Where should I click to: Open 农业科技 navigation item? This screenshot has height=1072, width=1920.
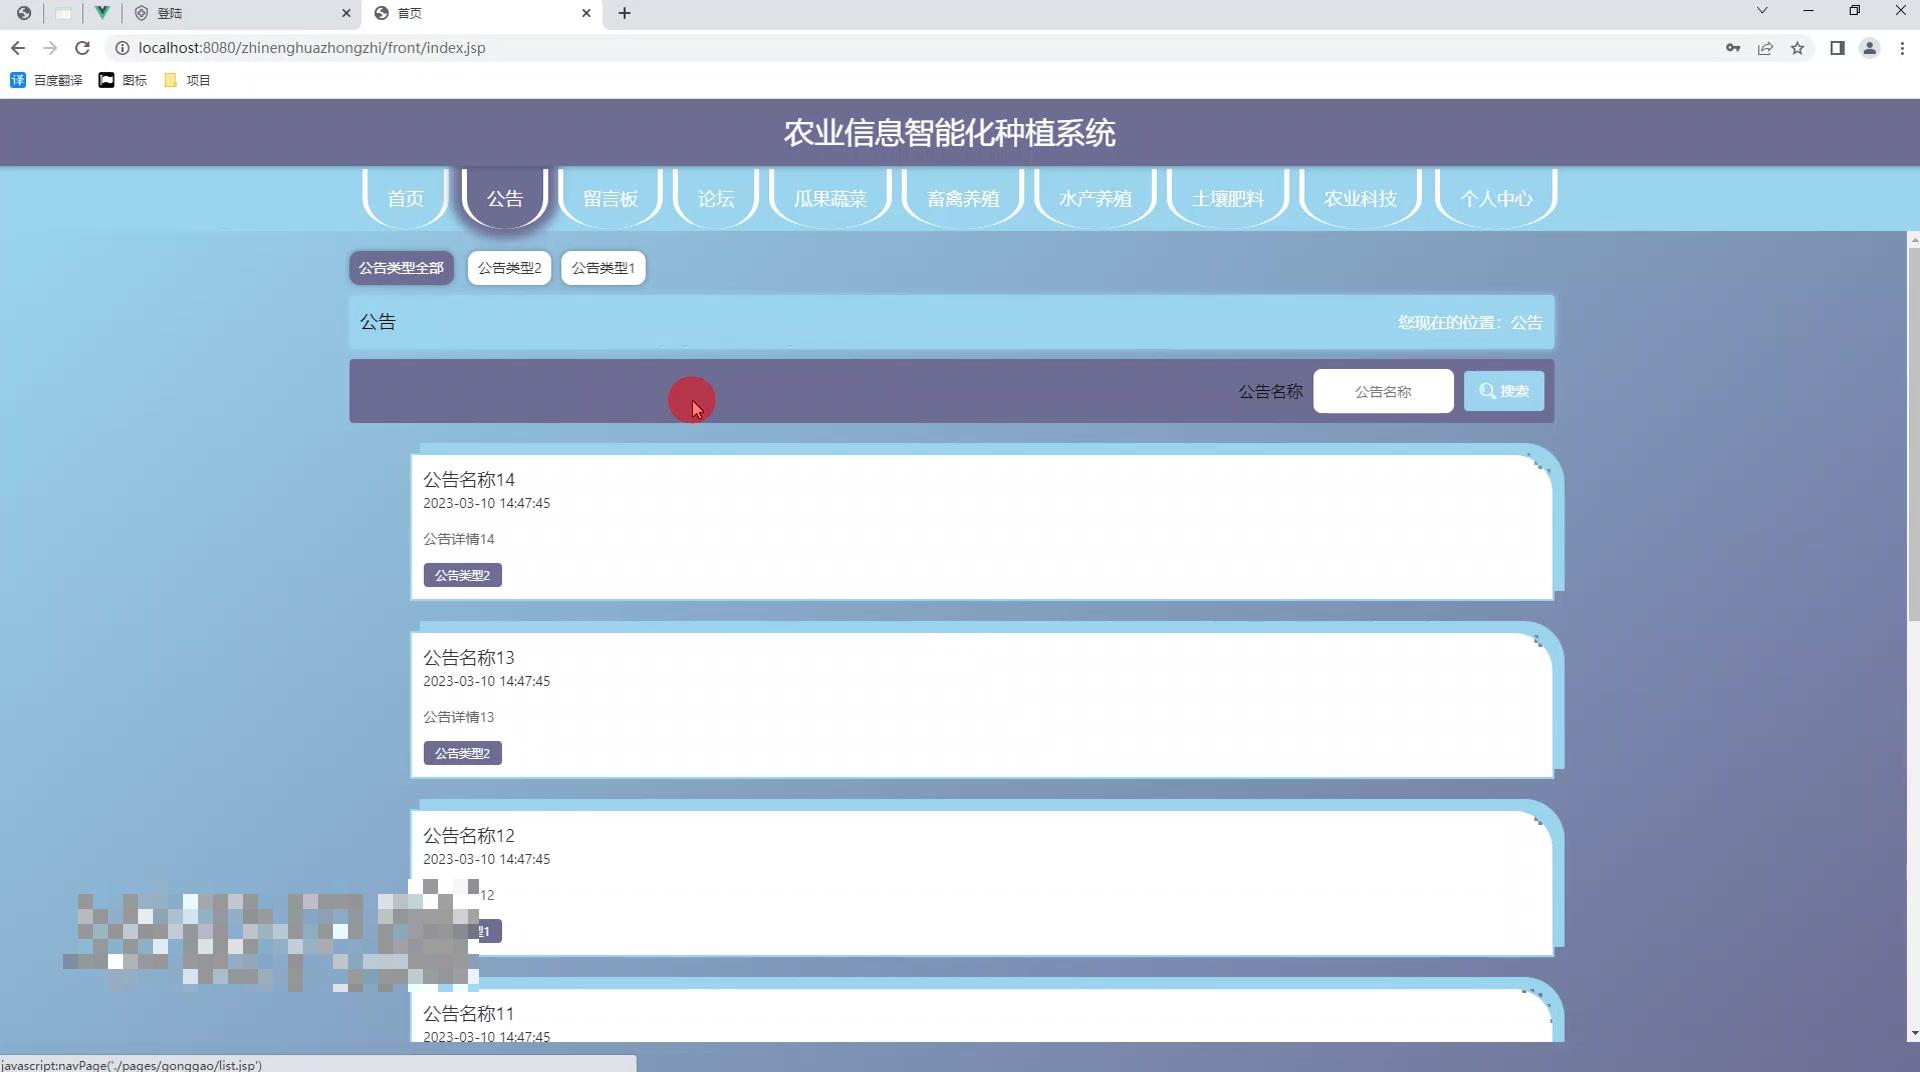[1360, 198]
